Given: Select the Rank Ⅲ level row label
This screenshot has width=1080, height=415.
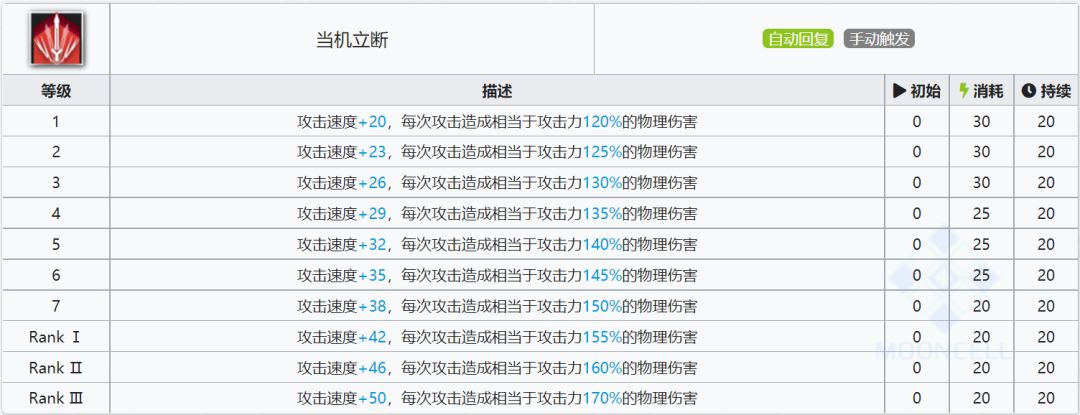Looking at the screenshot, I should pos(56,398).
